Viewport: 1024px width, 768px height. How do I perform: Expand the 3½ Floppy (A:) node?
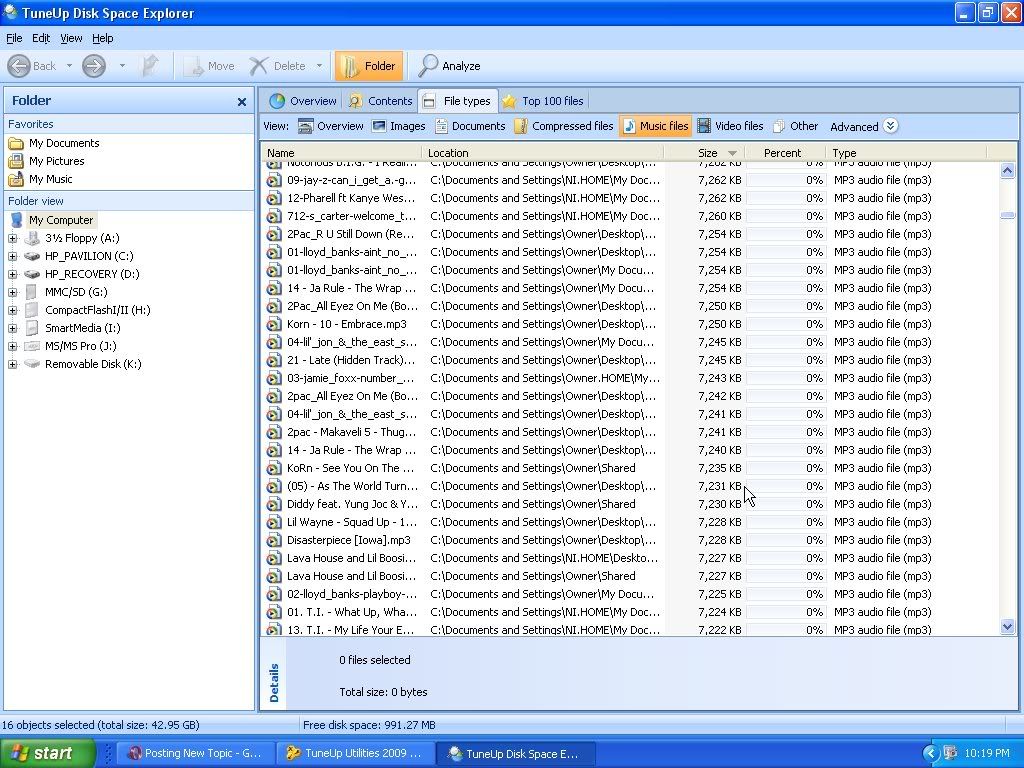[12, 238]
